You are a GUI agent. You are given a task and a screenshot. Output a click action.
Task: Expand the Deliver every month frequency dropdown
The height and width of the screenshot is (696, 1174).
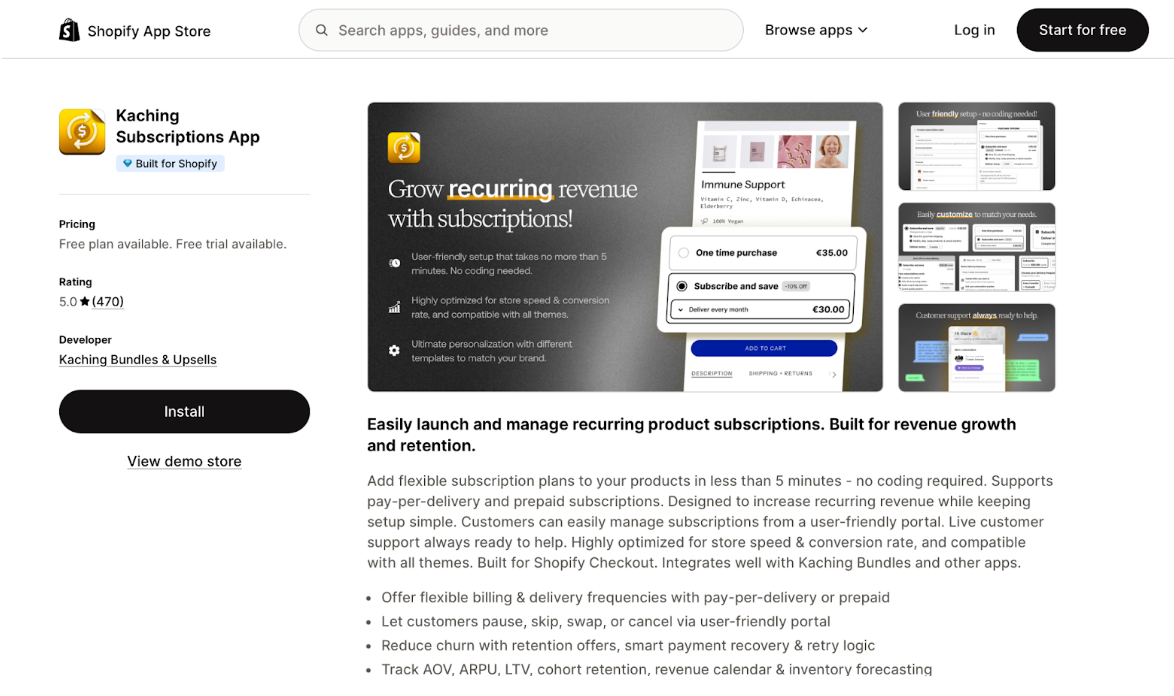click(681, 309)
